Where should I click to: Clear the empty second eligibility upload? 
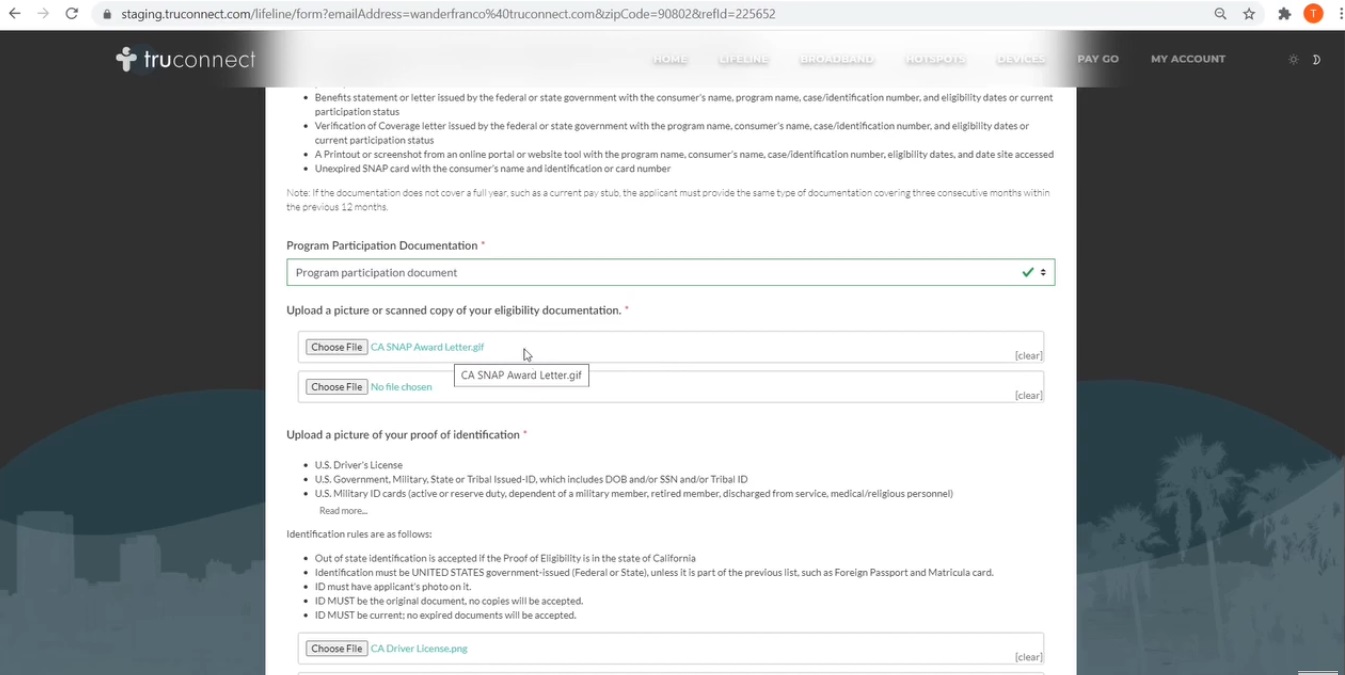click(x=1028, y=396)
